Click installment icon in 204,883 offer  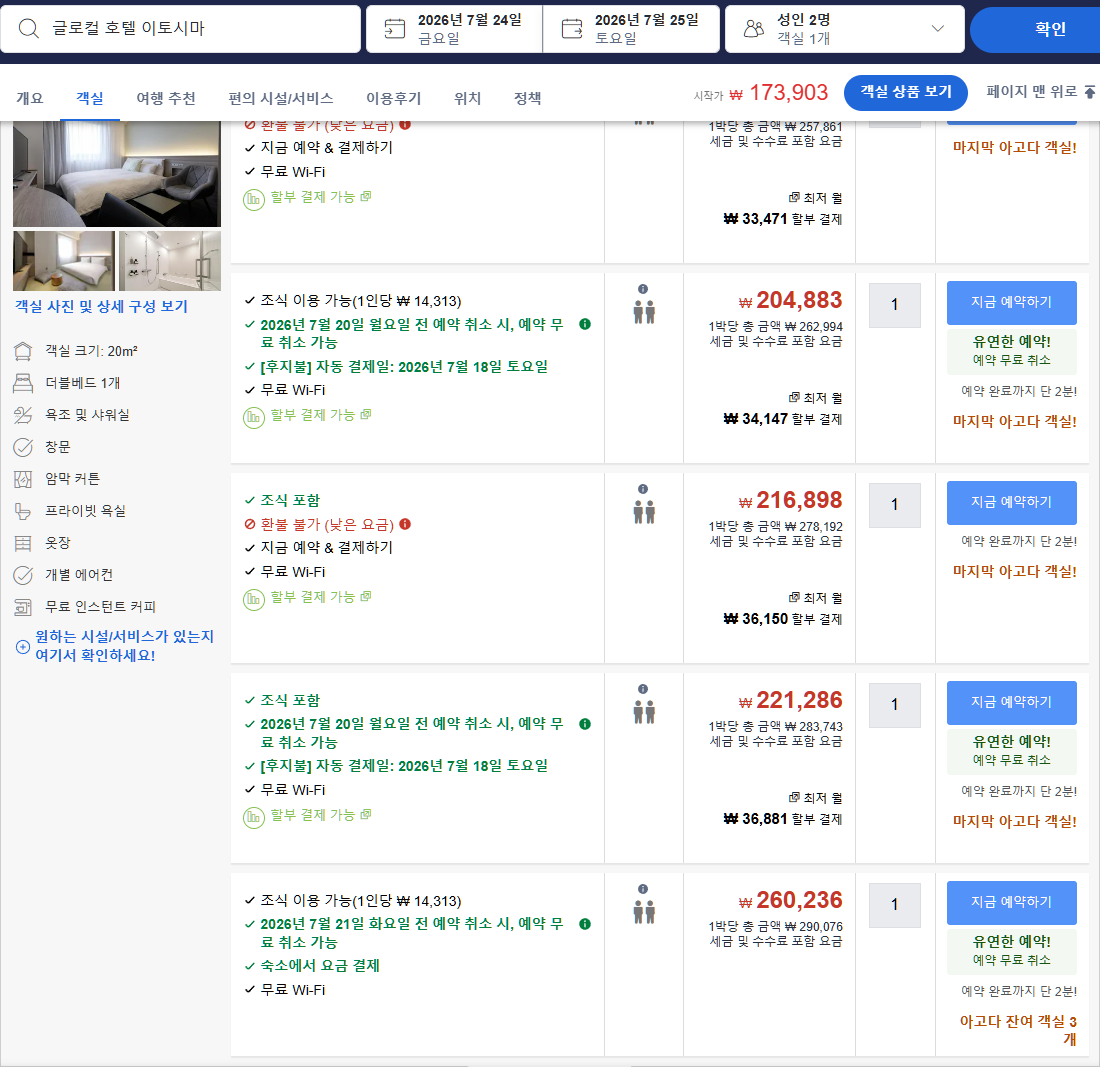[253, 417]
